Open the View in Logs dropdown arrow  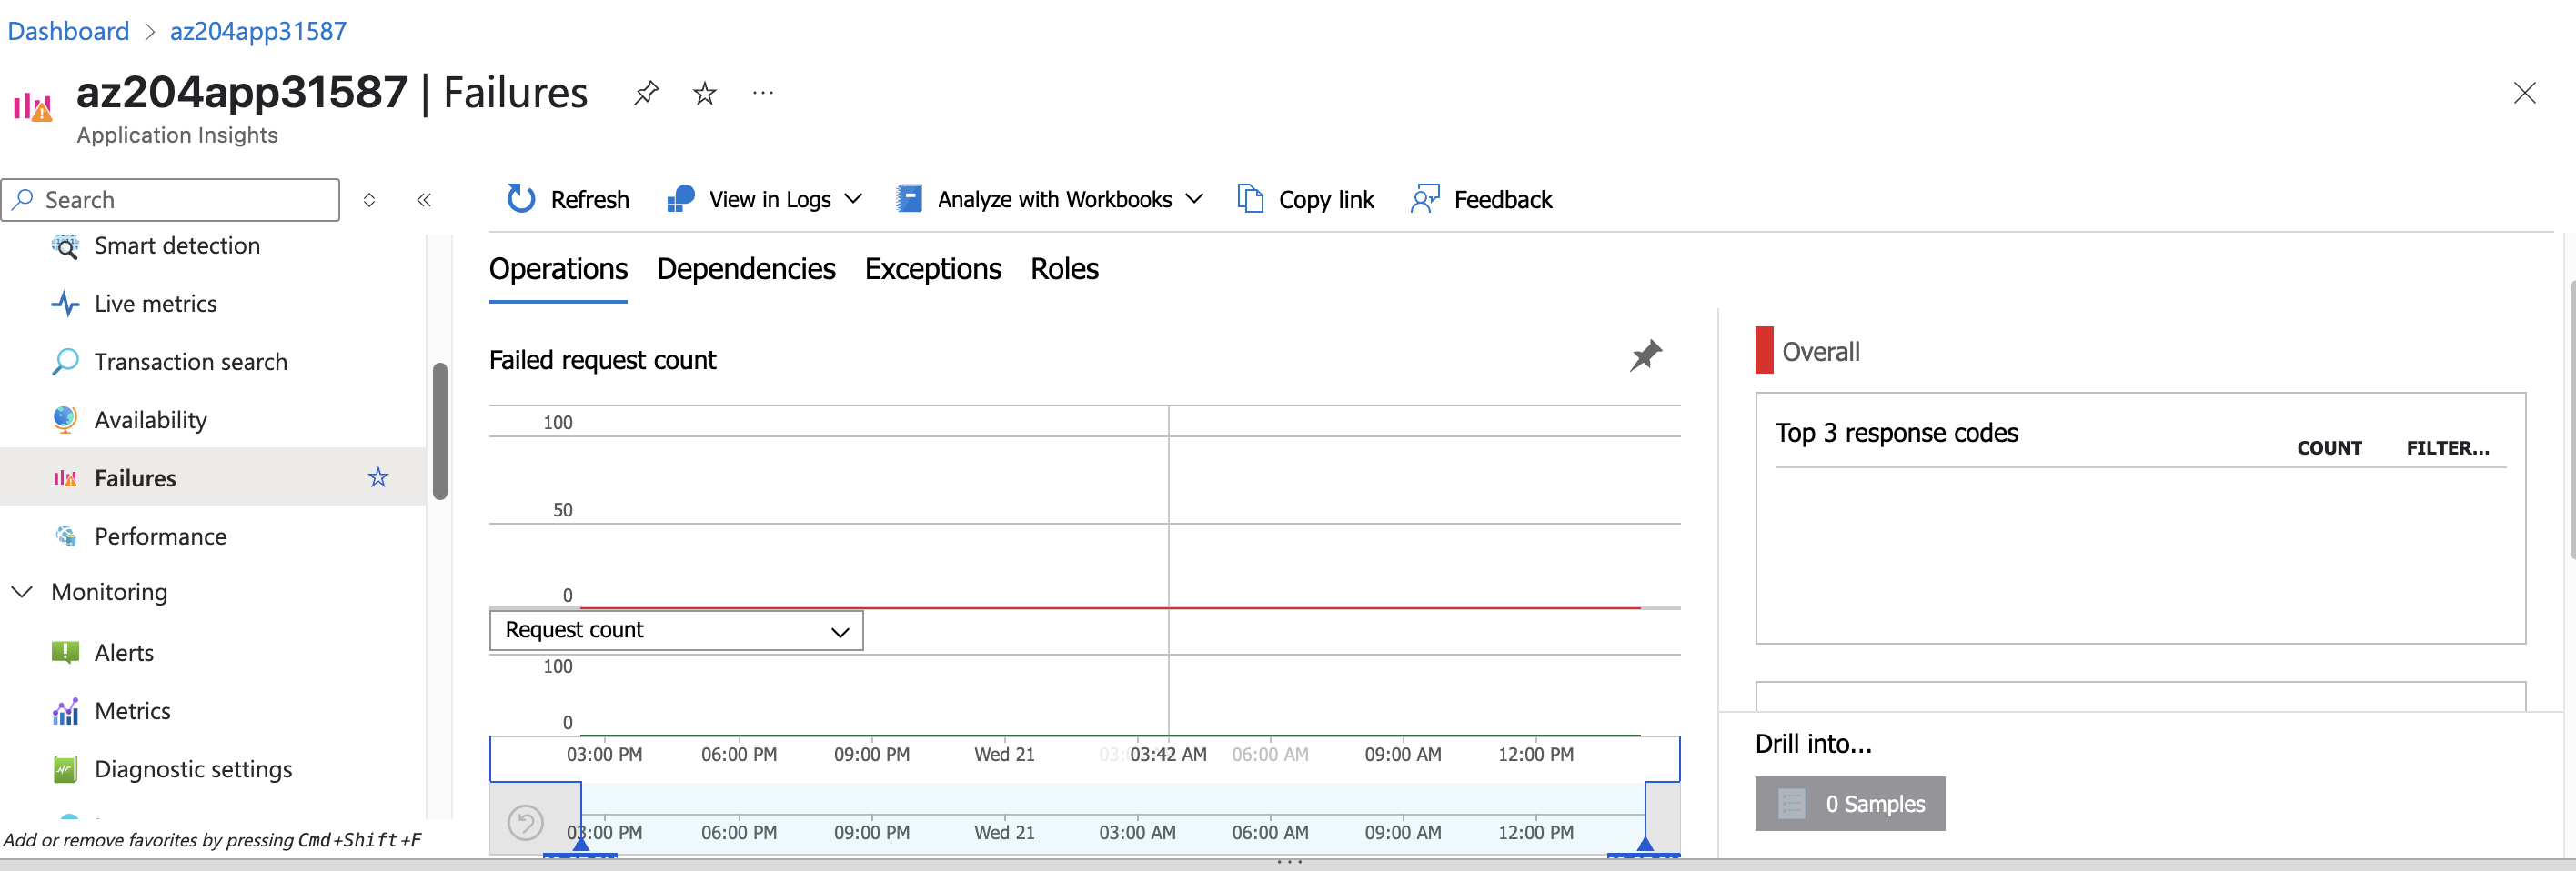(853, 199)
